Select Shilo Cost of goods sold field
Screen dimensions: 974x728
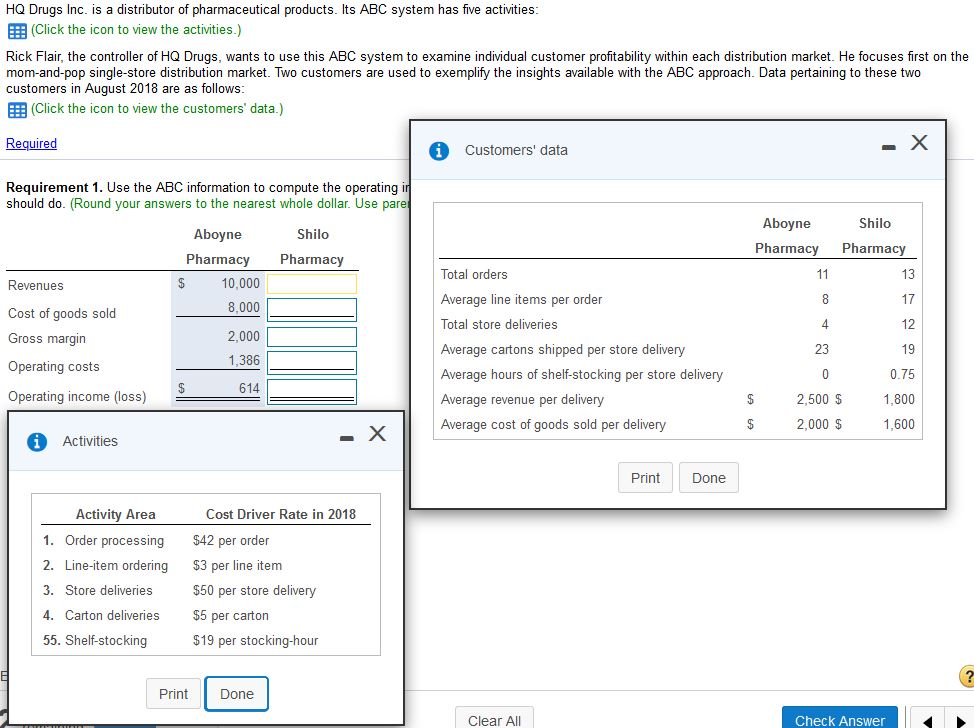point(312,309)
